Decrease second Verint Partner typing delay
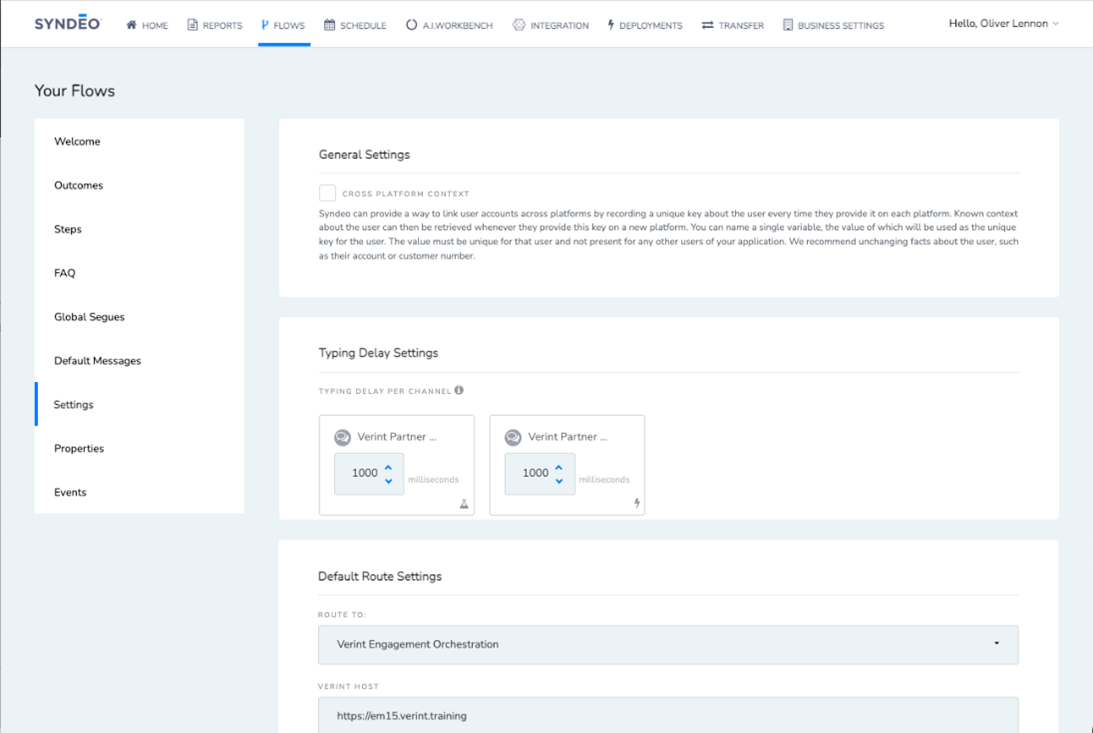 [x=559, y=481]
